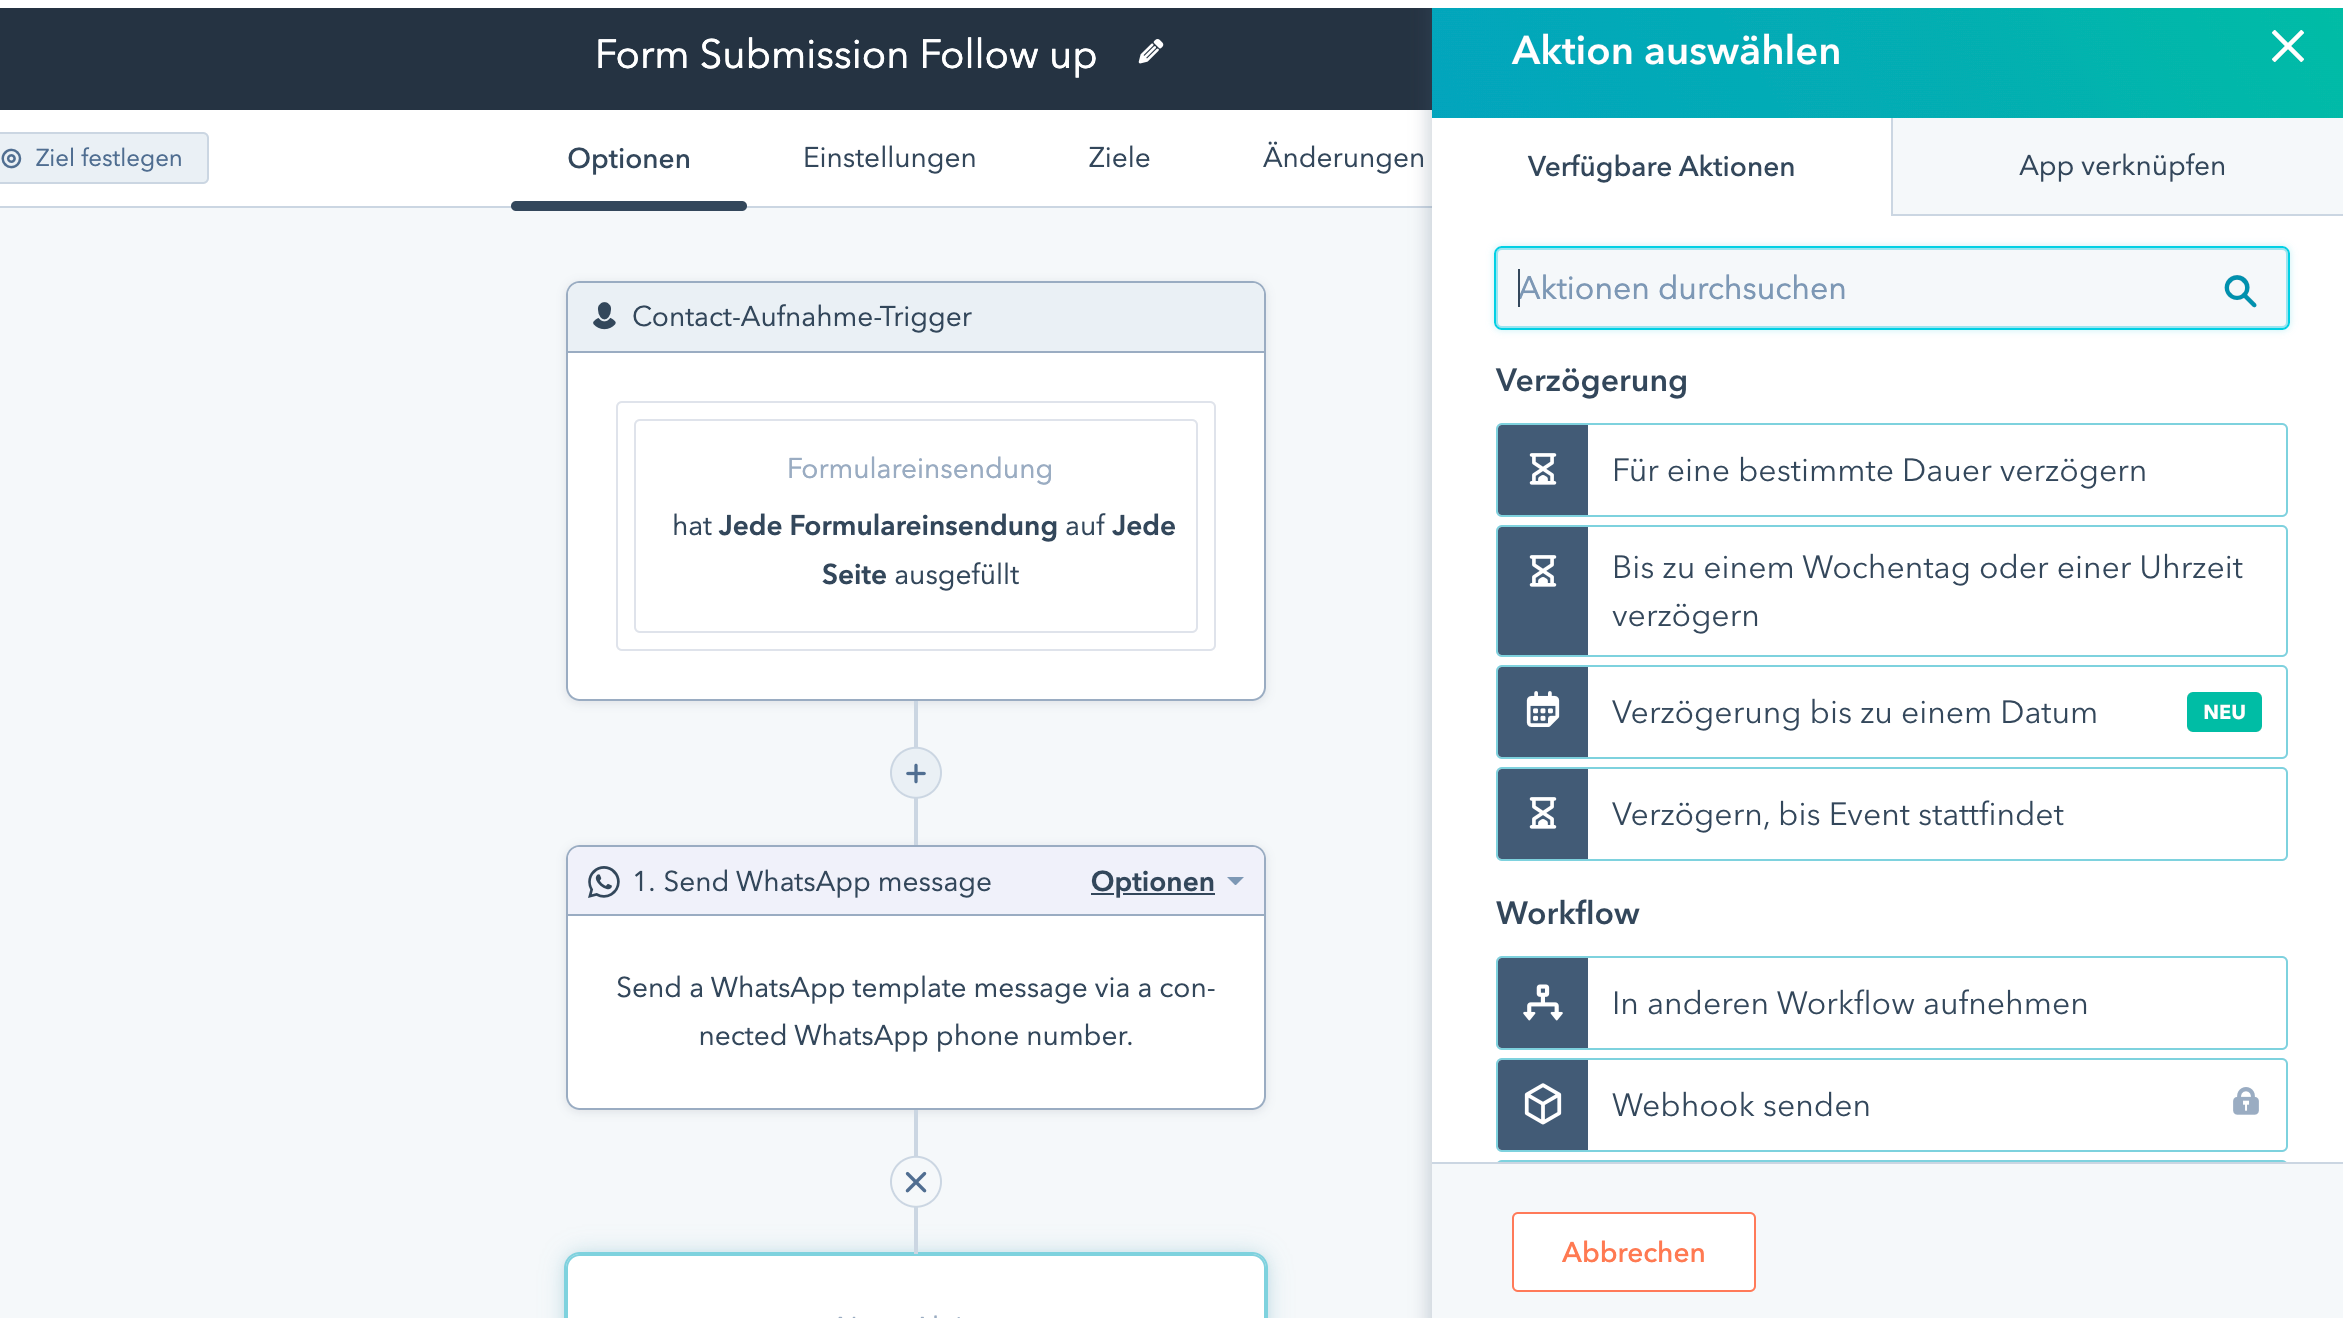The width and height of the screenshot is (2343, 1318).
Task: Click the lock icon on Webhook senden
Action: pyautogui.click(x=2247, y=1102)
